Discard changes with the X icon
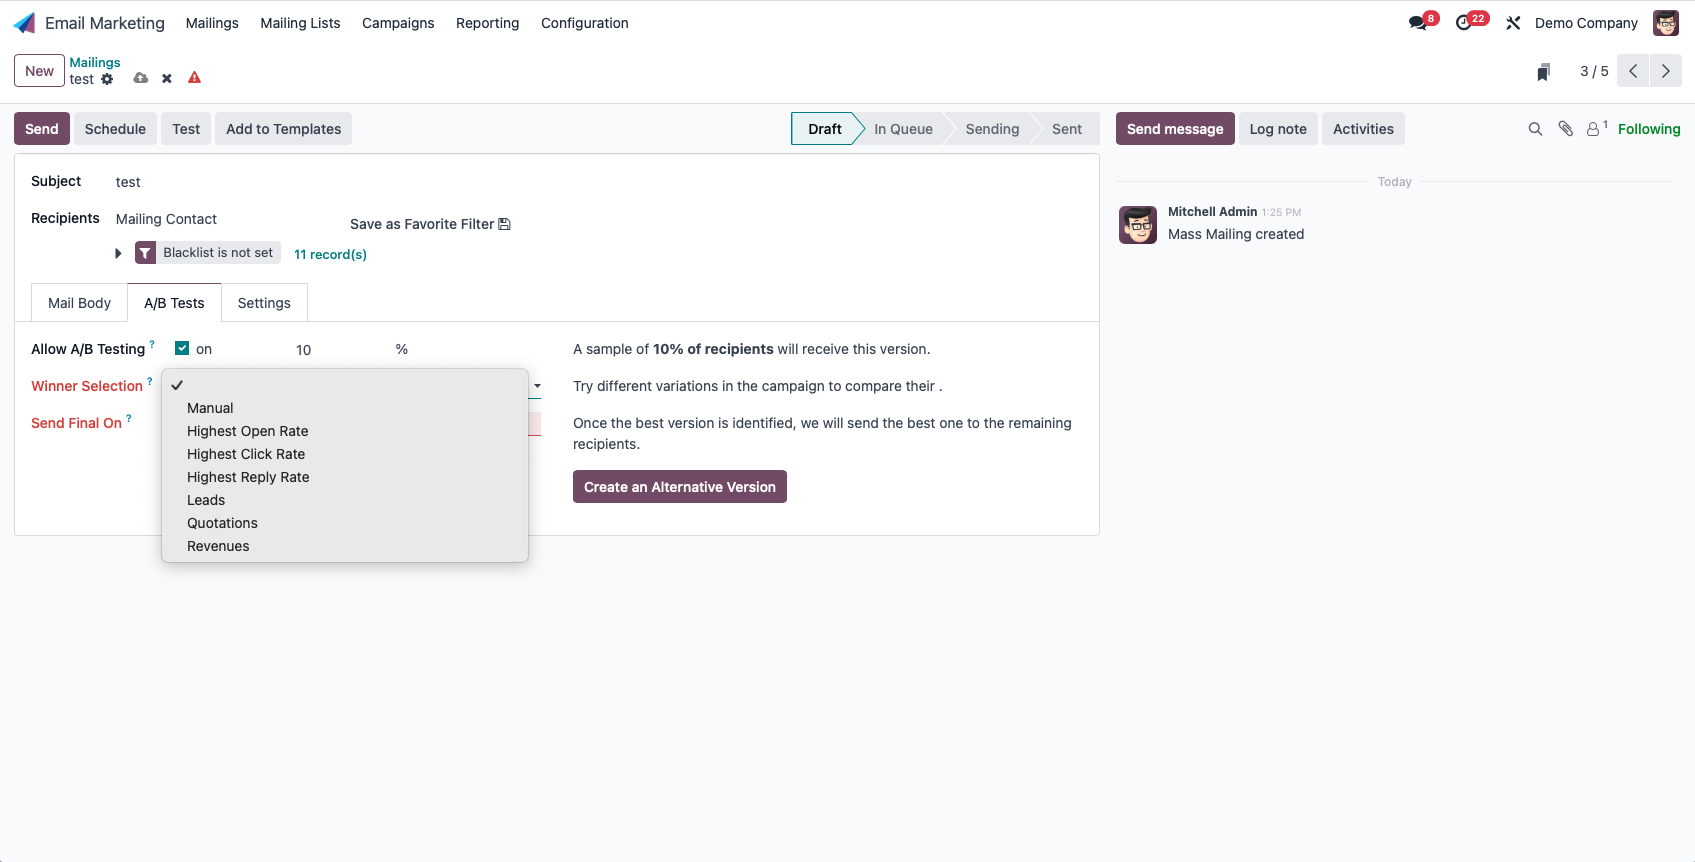This screenshot has height=862, width=1695. tap(167, 78)
